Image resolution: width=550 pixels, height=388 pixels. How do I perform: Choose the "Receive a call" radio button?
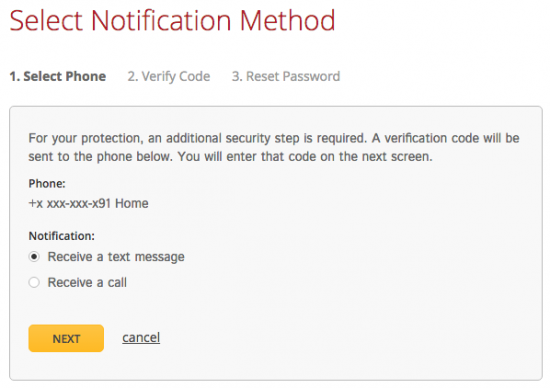click(34, 282)
